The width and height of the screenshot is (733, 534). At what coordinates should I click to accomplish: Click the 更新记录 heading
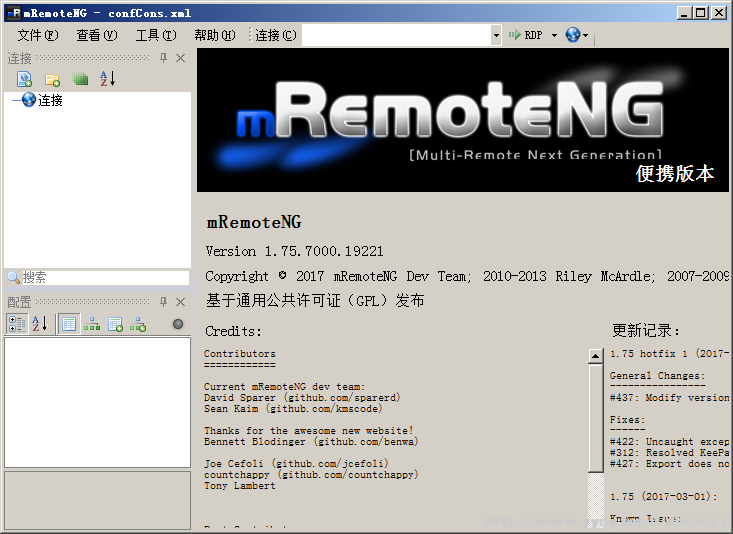646,331
